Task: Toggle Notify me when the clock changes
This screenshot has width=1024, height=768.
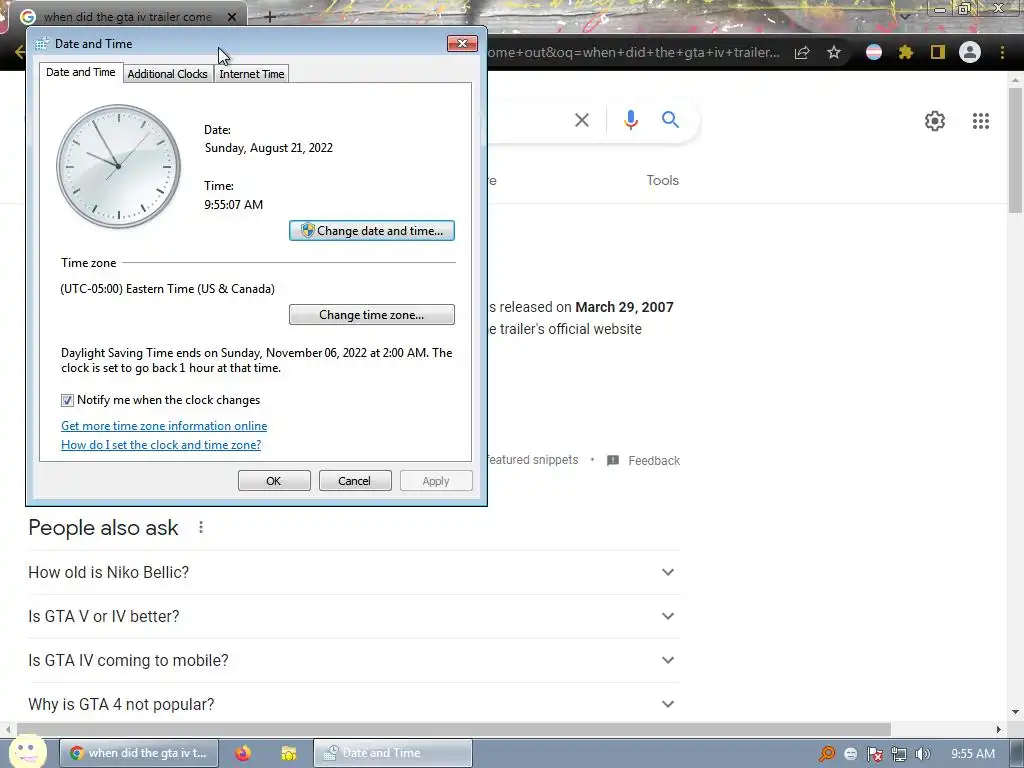Action: [x=67, y=400]
